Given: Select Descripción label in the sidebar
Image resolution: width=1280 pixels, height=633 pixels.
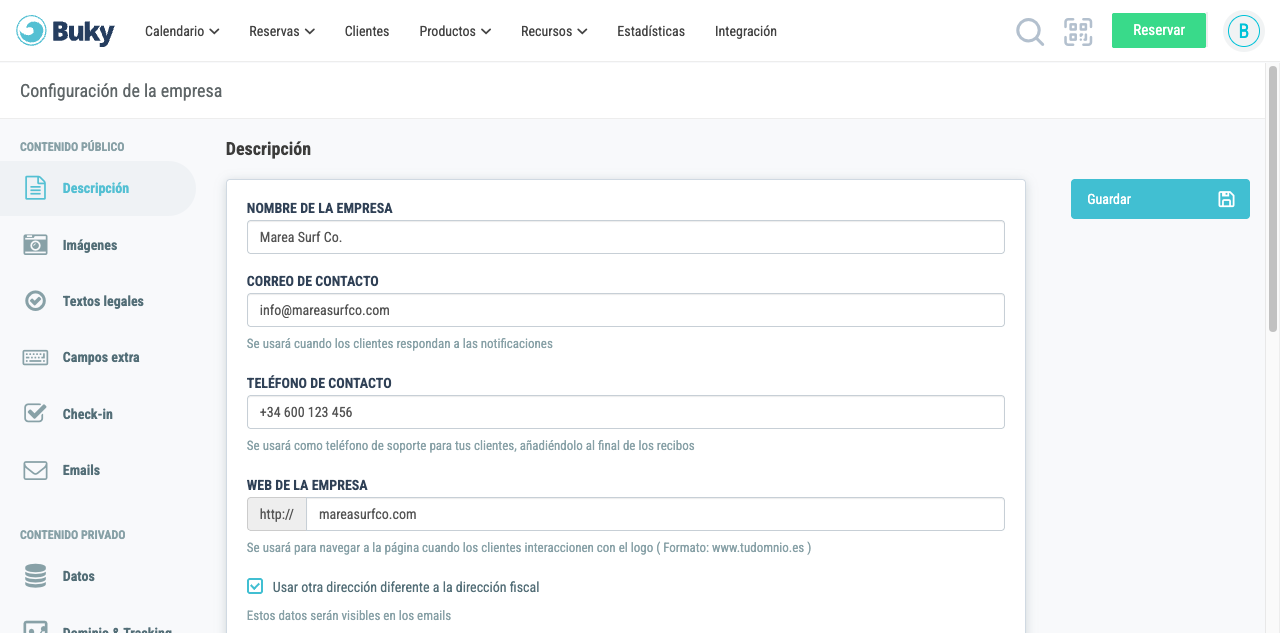Looking at the screenshot, I should point(96,188).
